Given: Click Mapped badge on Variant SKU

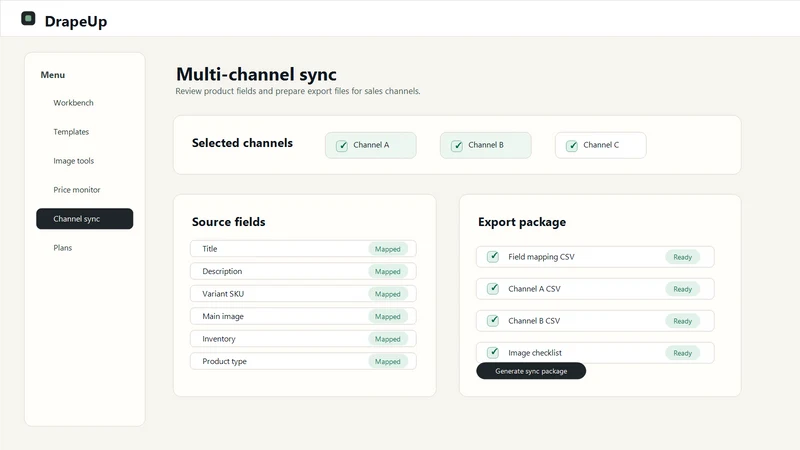Looking at the screenshot, I should [388, 294].
